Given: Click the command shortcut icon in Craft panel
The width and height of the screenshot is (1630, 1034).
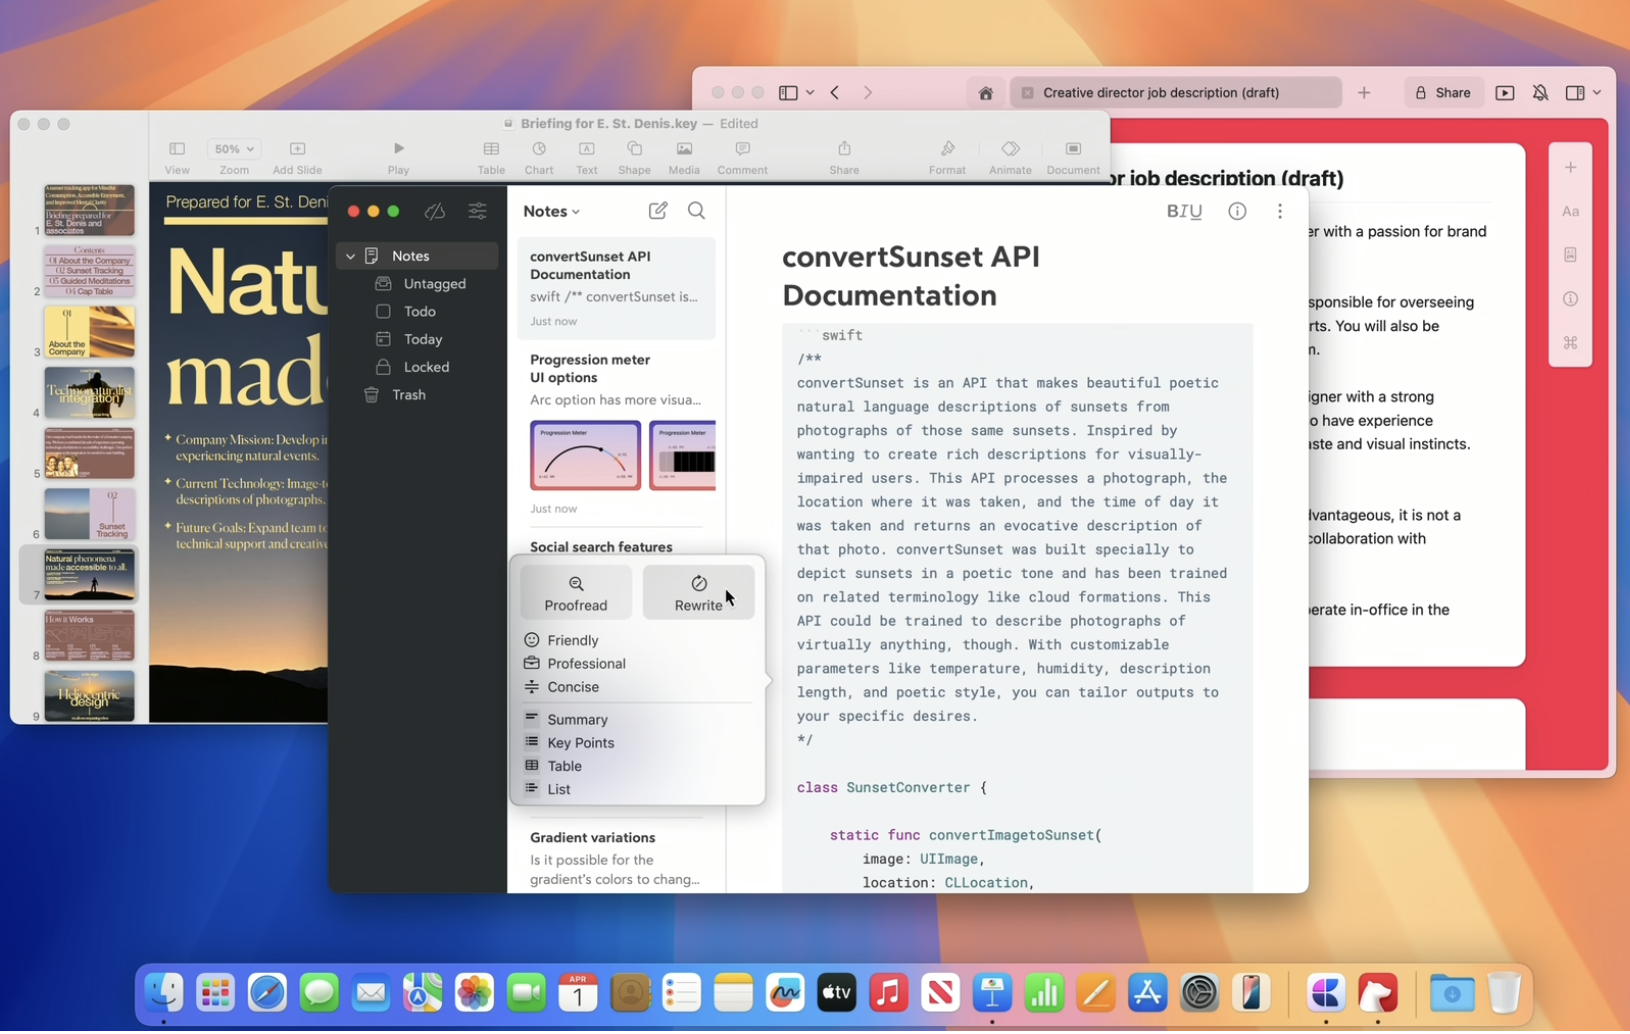Looking at the screenshot, I should (x=1570, y=343).
